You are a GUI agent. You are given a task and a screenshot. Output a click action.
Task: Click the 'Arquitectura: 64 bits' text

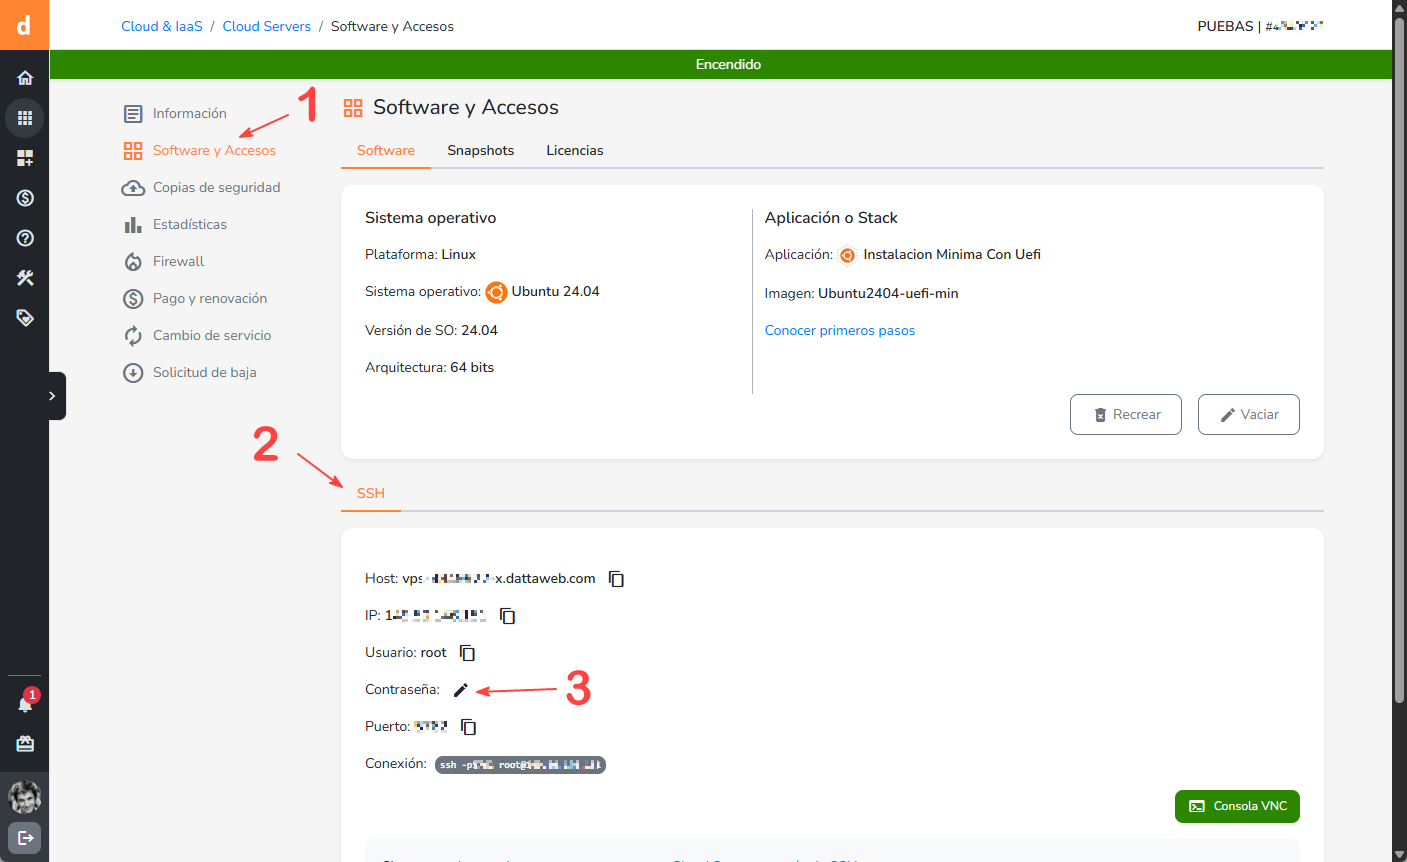point(430,367)
